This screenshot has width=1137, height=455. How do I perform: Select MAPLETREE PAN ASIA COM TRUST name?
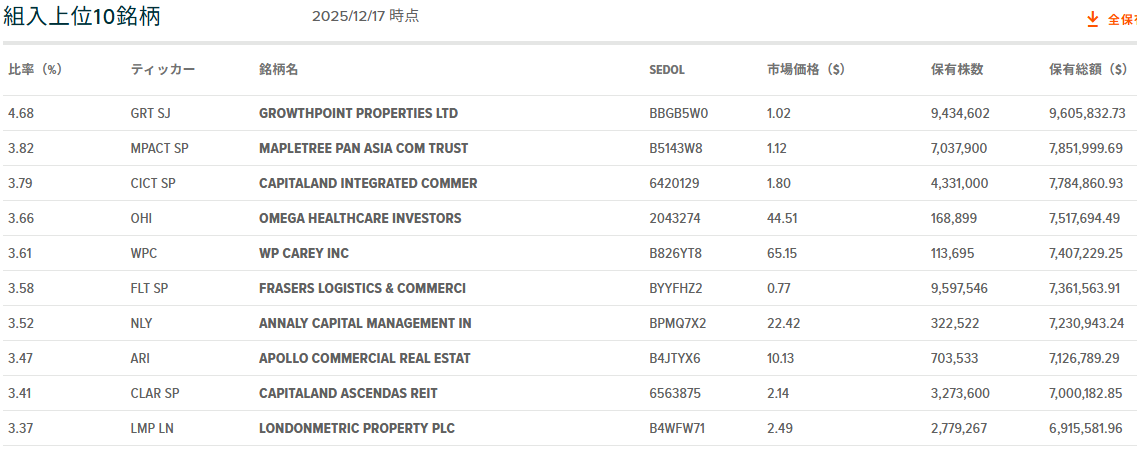coord(363,148)
